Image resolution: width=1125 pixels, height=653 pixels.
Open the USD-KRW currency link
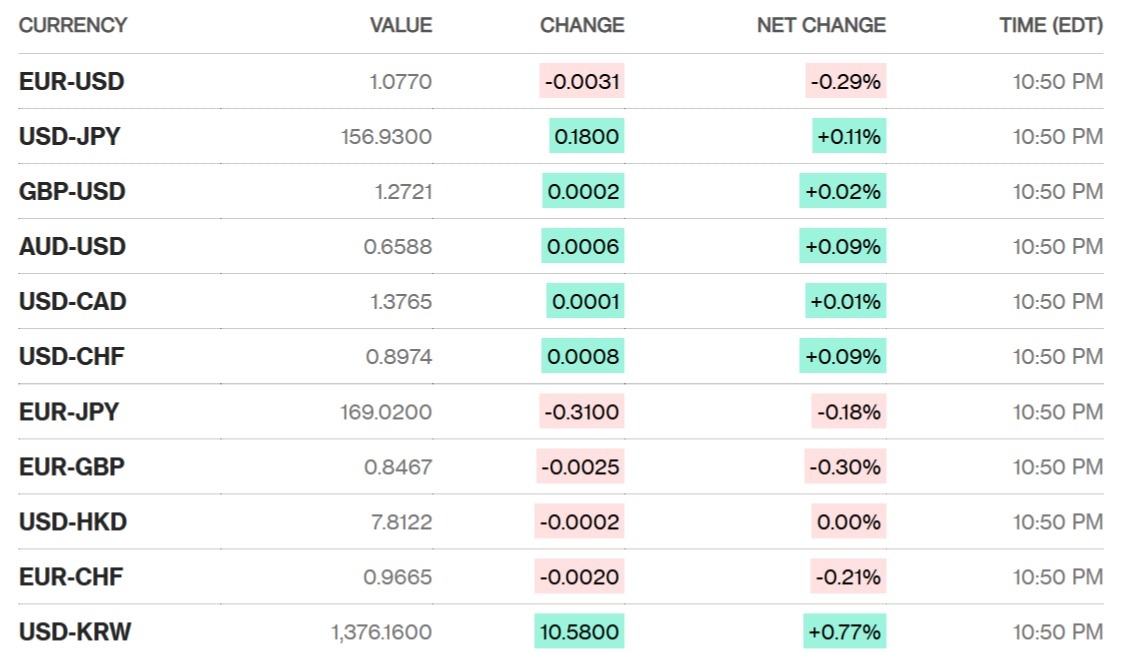coord(74,632)
